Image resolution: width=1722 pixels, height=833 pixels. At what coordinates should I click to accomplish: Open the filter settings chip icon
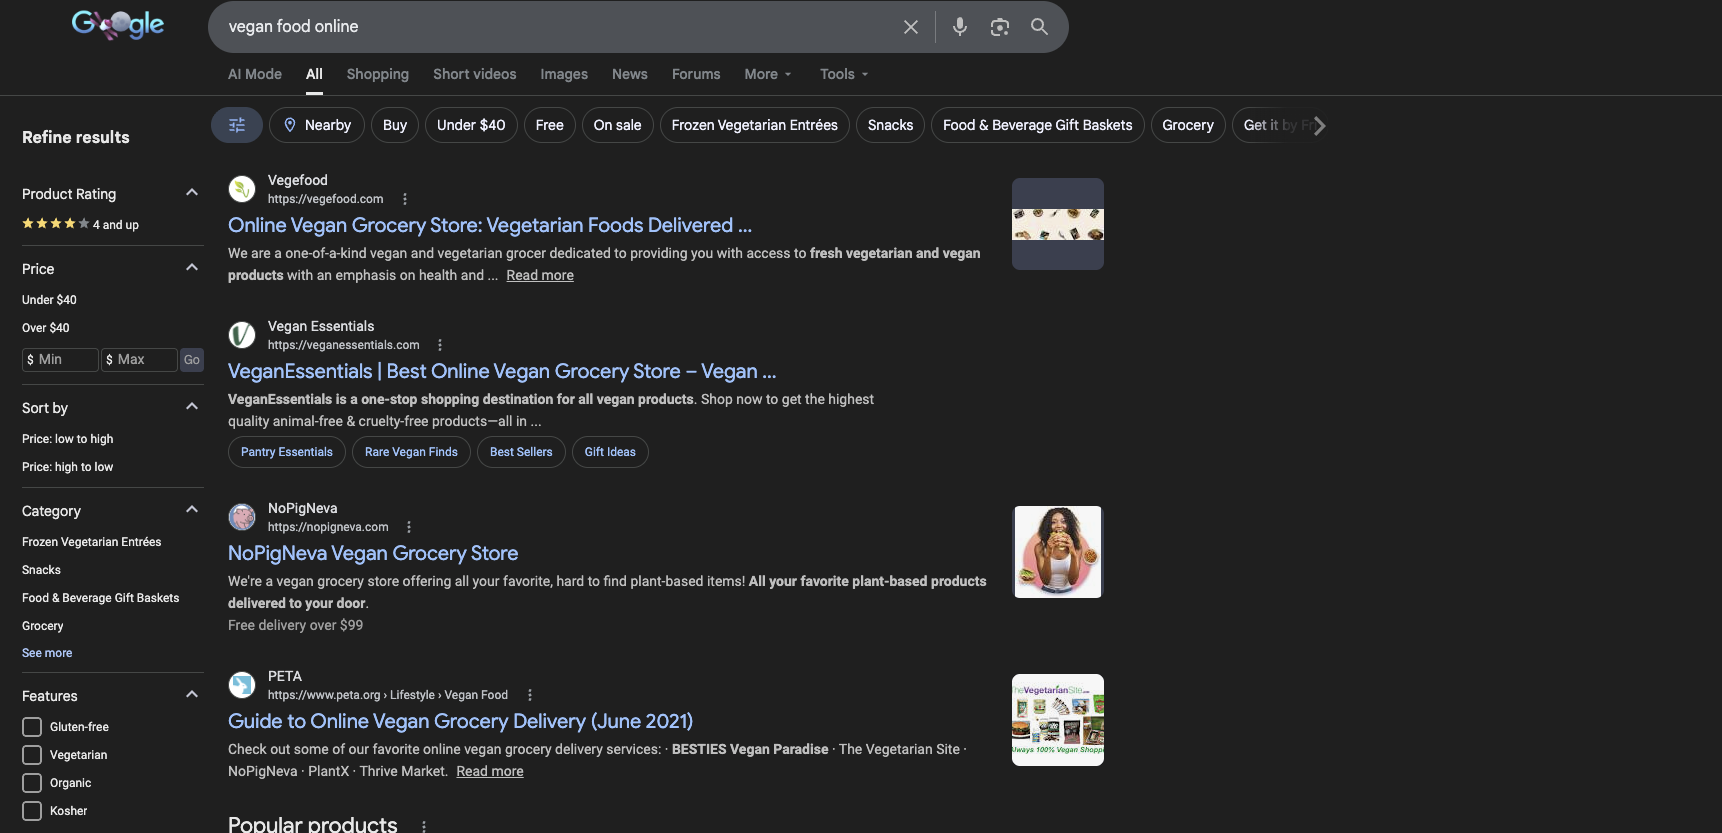(237, 125)
